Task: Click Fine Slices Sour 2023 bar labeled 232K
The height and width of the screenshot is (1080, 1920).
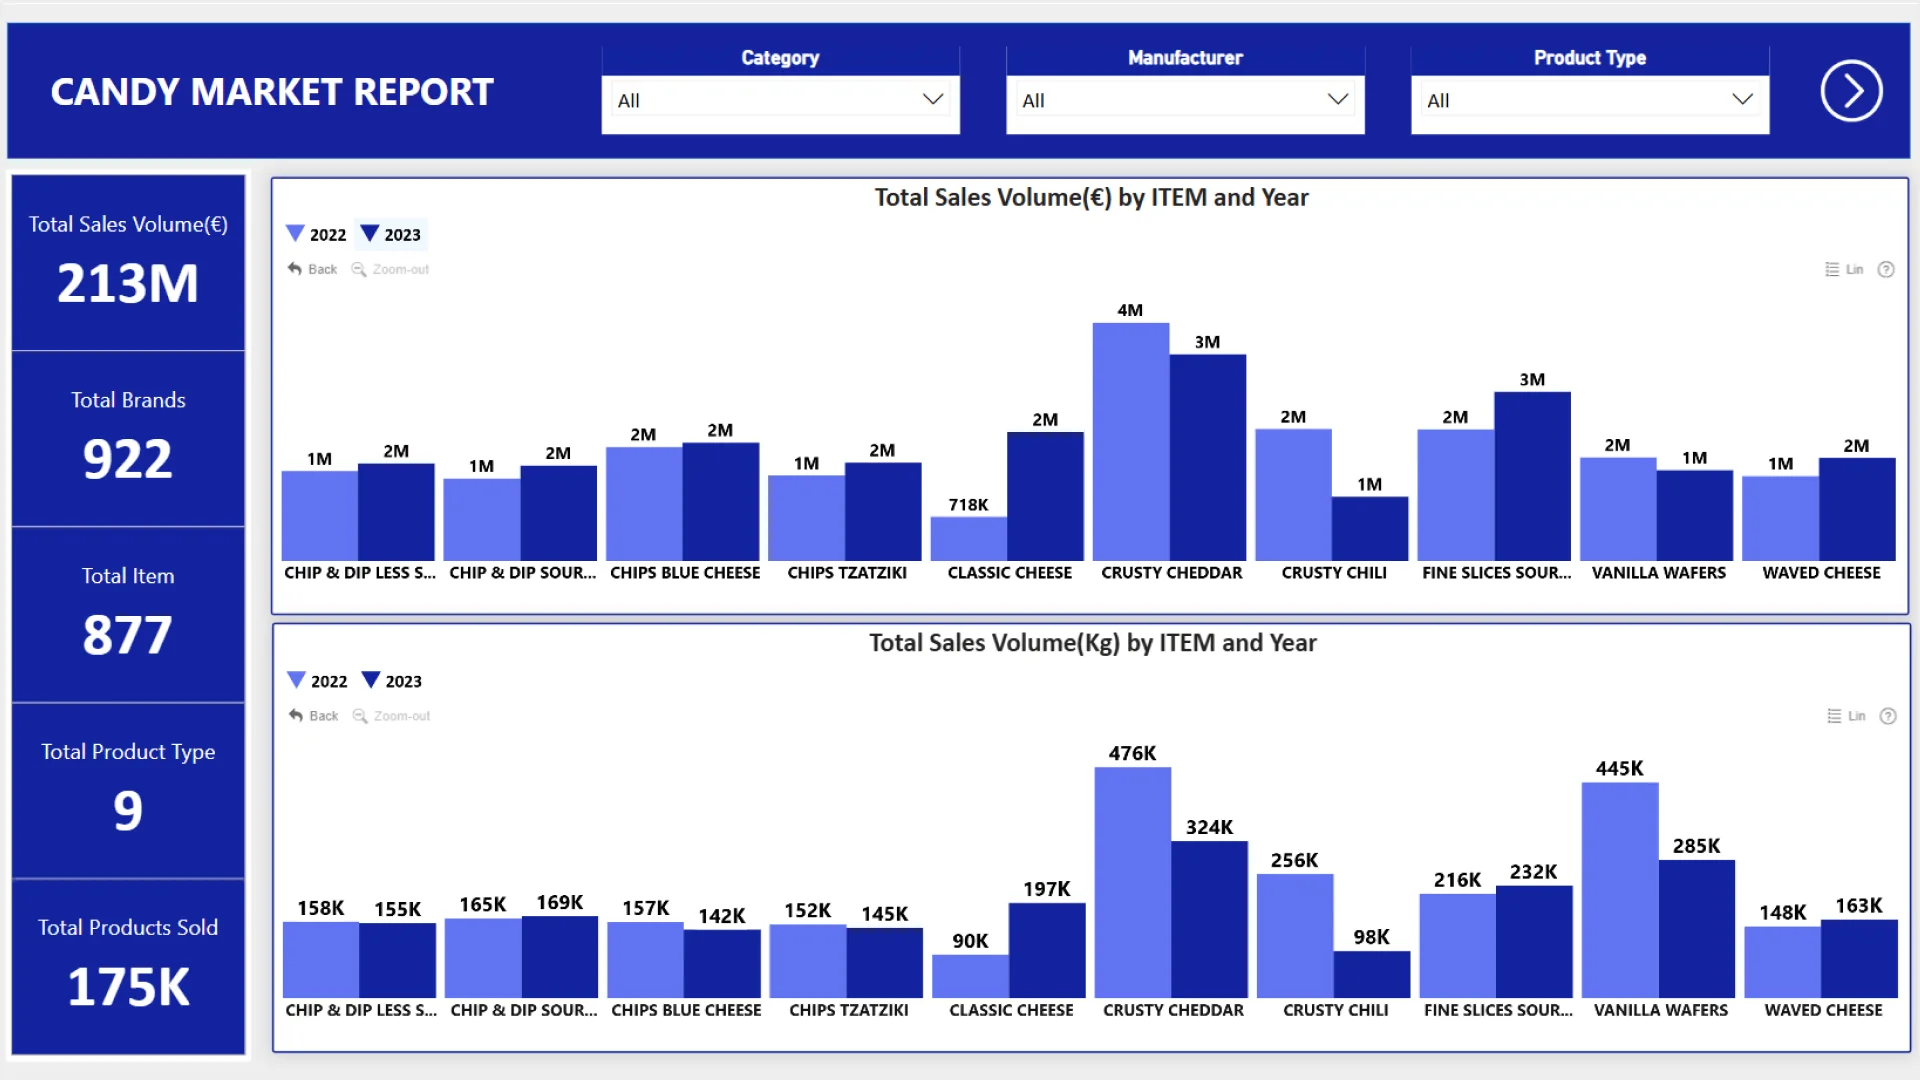Action: tap(1534, 942)
